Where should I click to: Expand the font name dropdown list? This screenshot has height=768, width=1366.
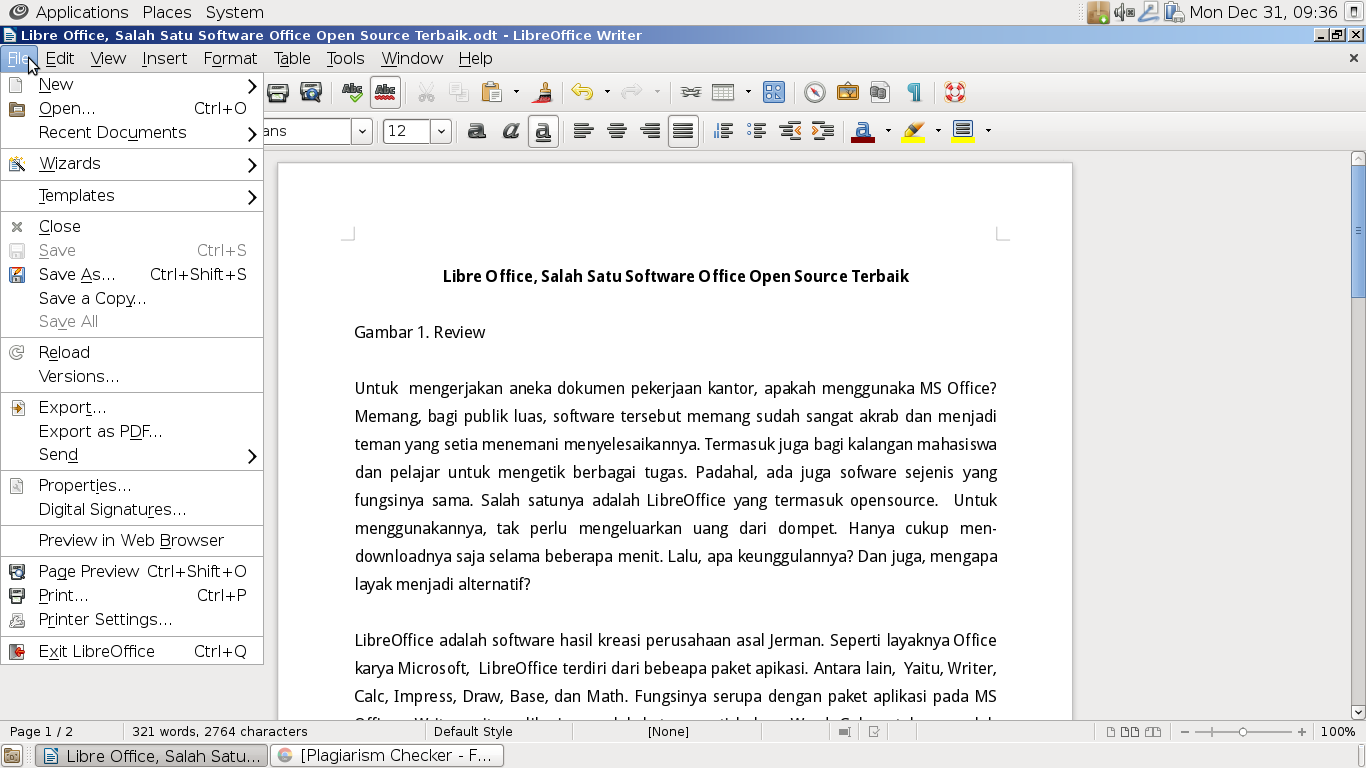point(362,131)
